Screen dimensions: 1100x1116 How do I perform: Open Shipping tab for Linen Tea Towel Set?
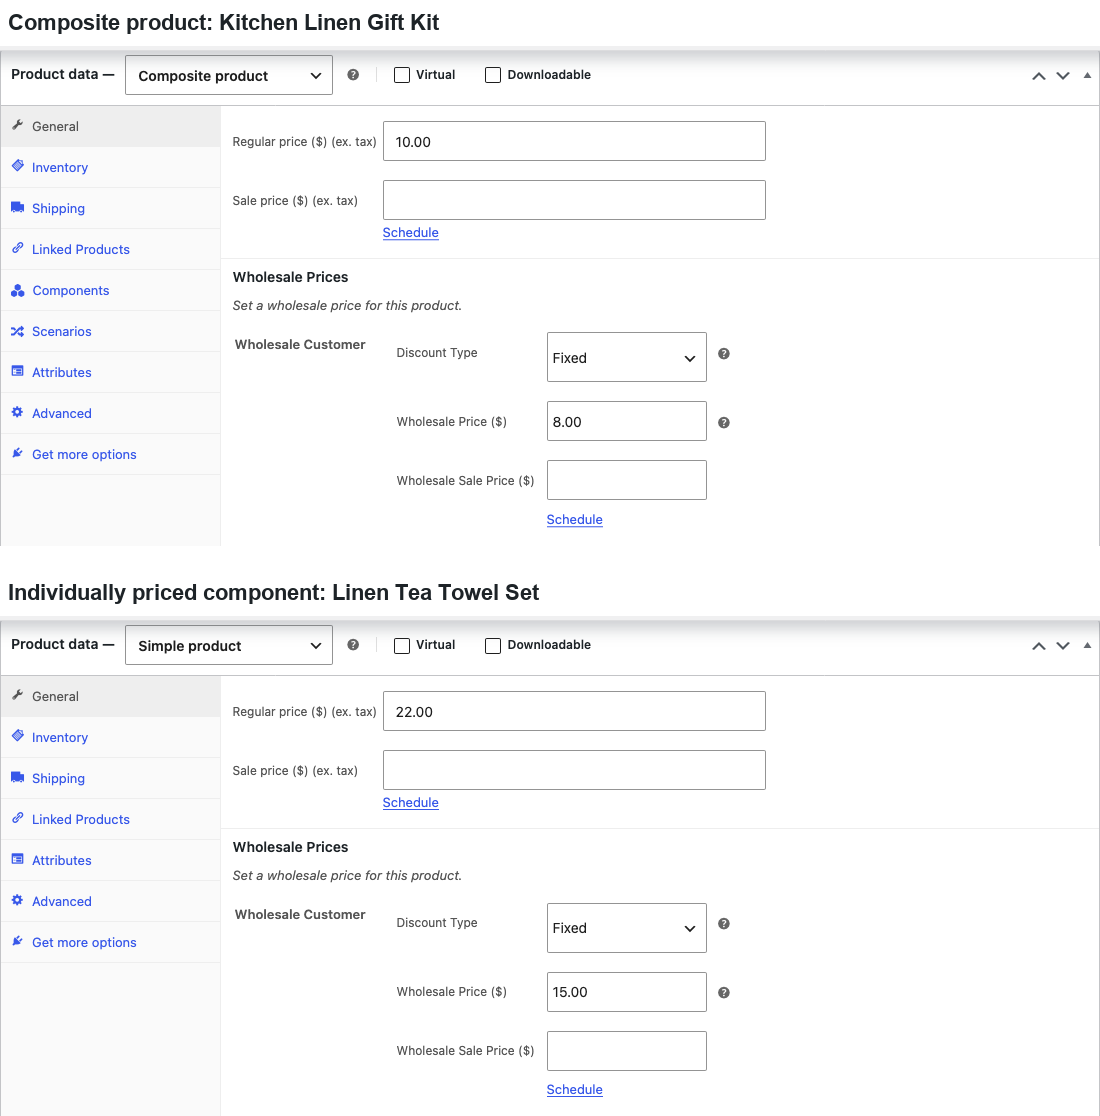111,779
